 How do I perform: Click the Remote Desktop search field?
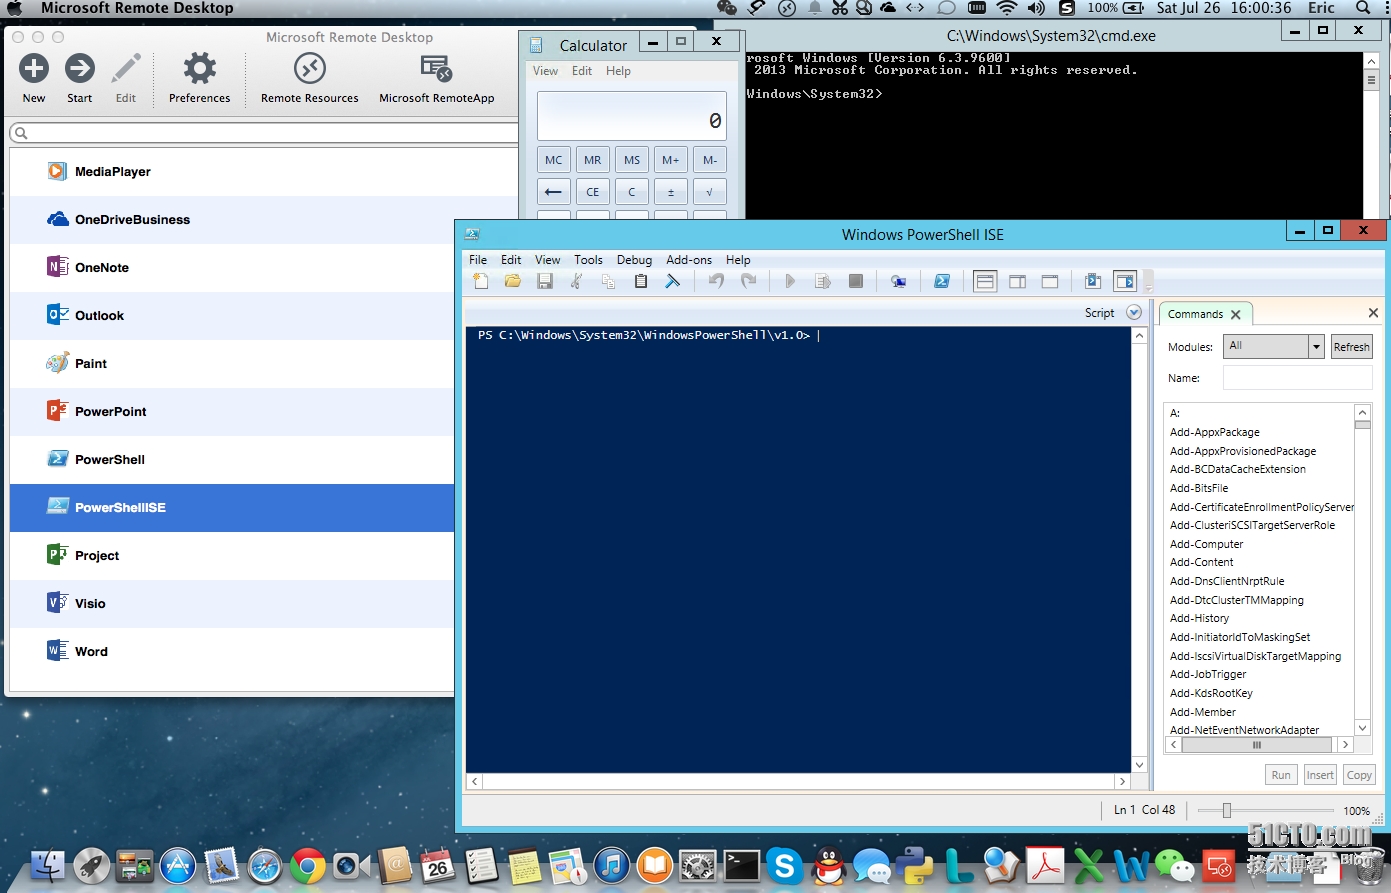click(264, 132)
